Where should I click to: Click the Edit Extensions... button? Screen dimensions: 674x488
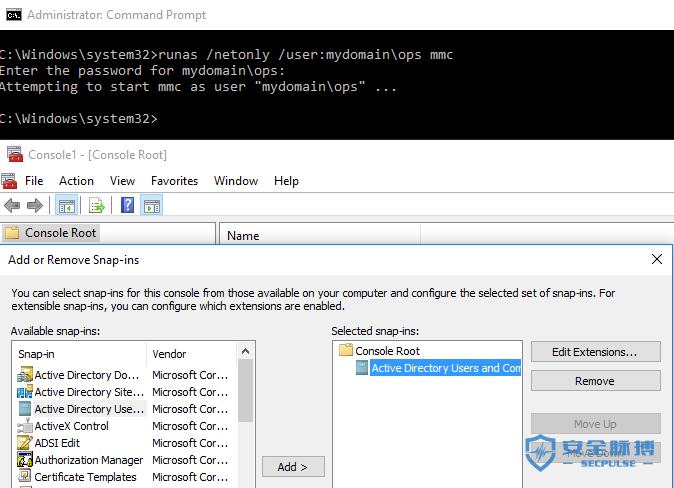click(595, 352)
